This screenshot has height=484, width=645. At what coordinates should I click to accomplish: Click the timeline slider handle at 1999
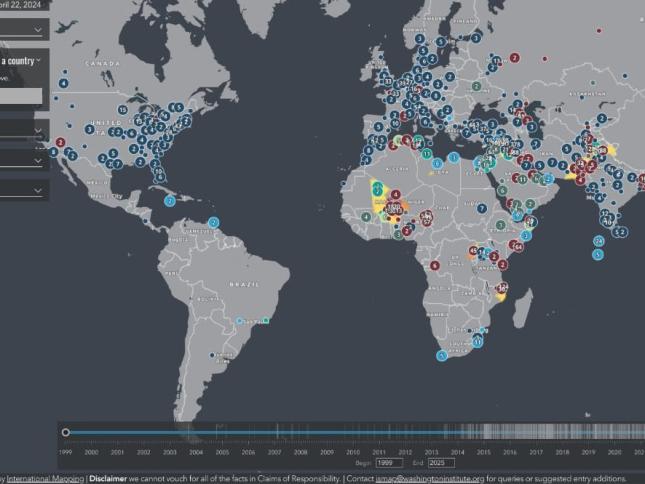coord(66,433)
